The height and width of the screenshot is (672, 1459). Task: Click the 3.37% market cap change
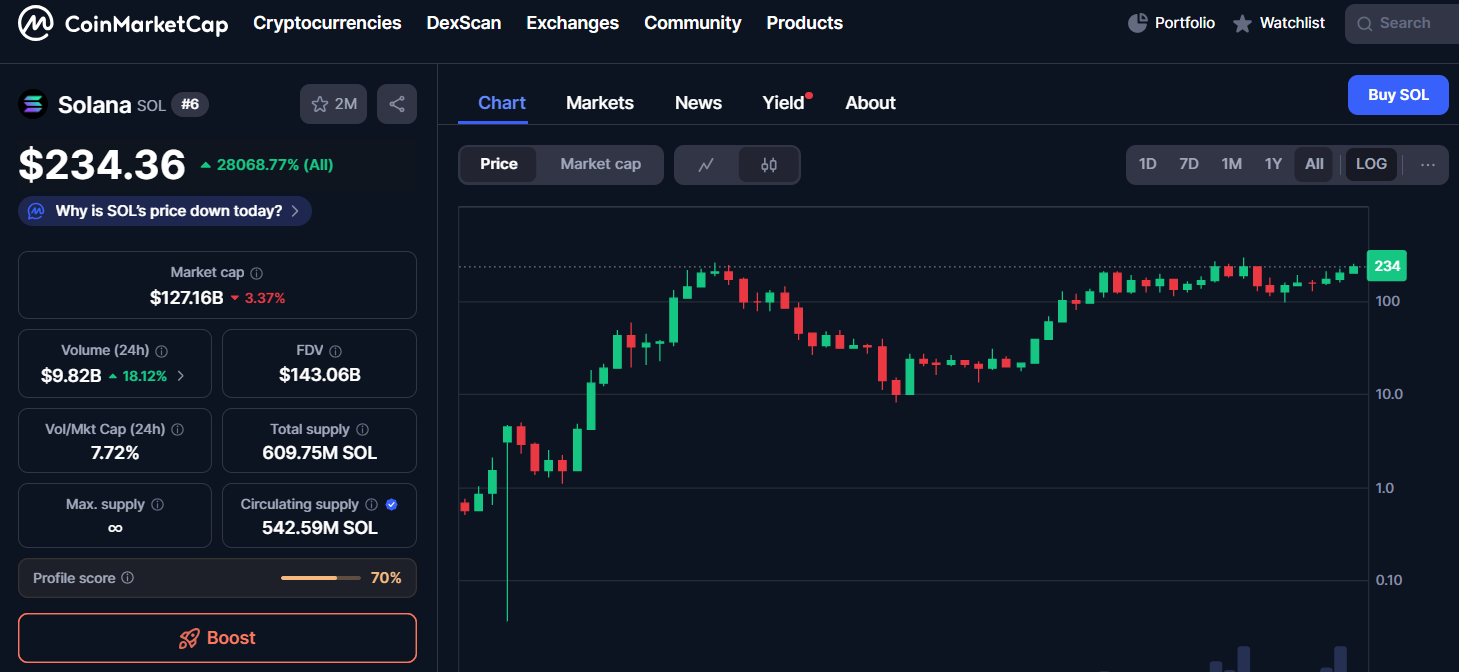[258, 298]
